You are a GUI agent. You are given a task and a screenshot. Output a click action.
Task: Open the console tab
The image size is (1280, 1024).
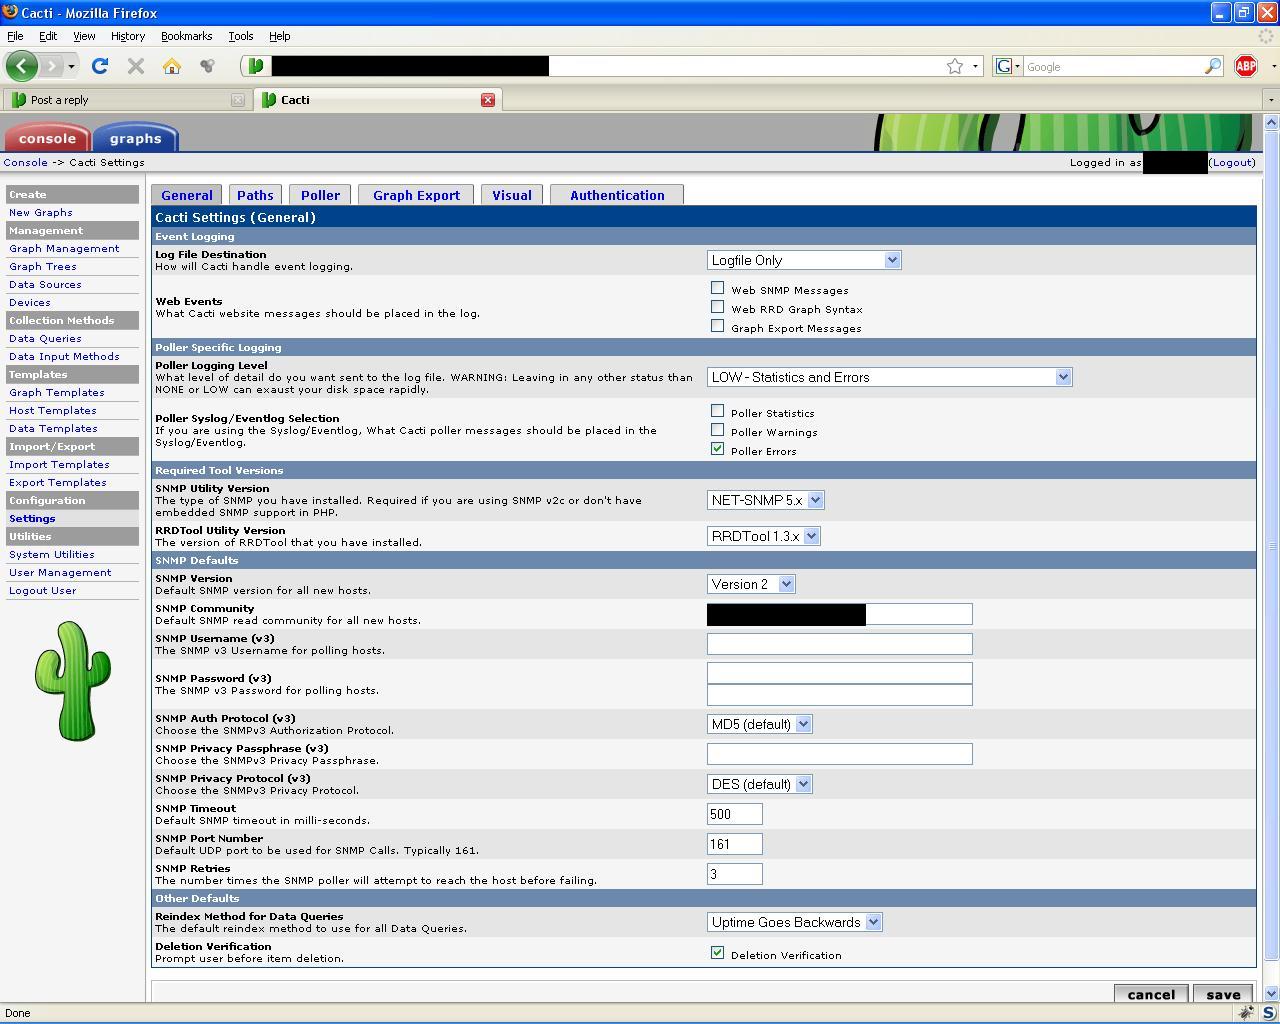(x=47, y=138)
